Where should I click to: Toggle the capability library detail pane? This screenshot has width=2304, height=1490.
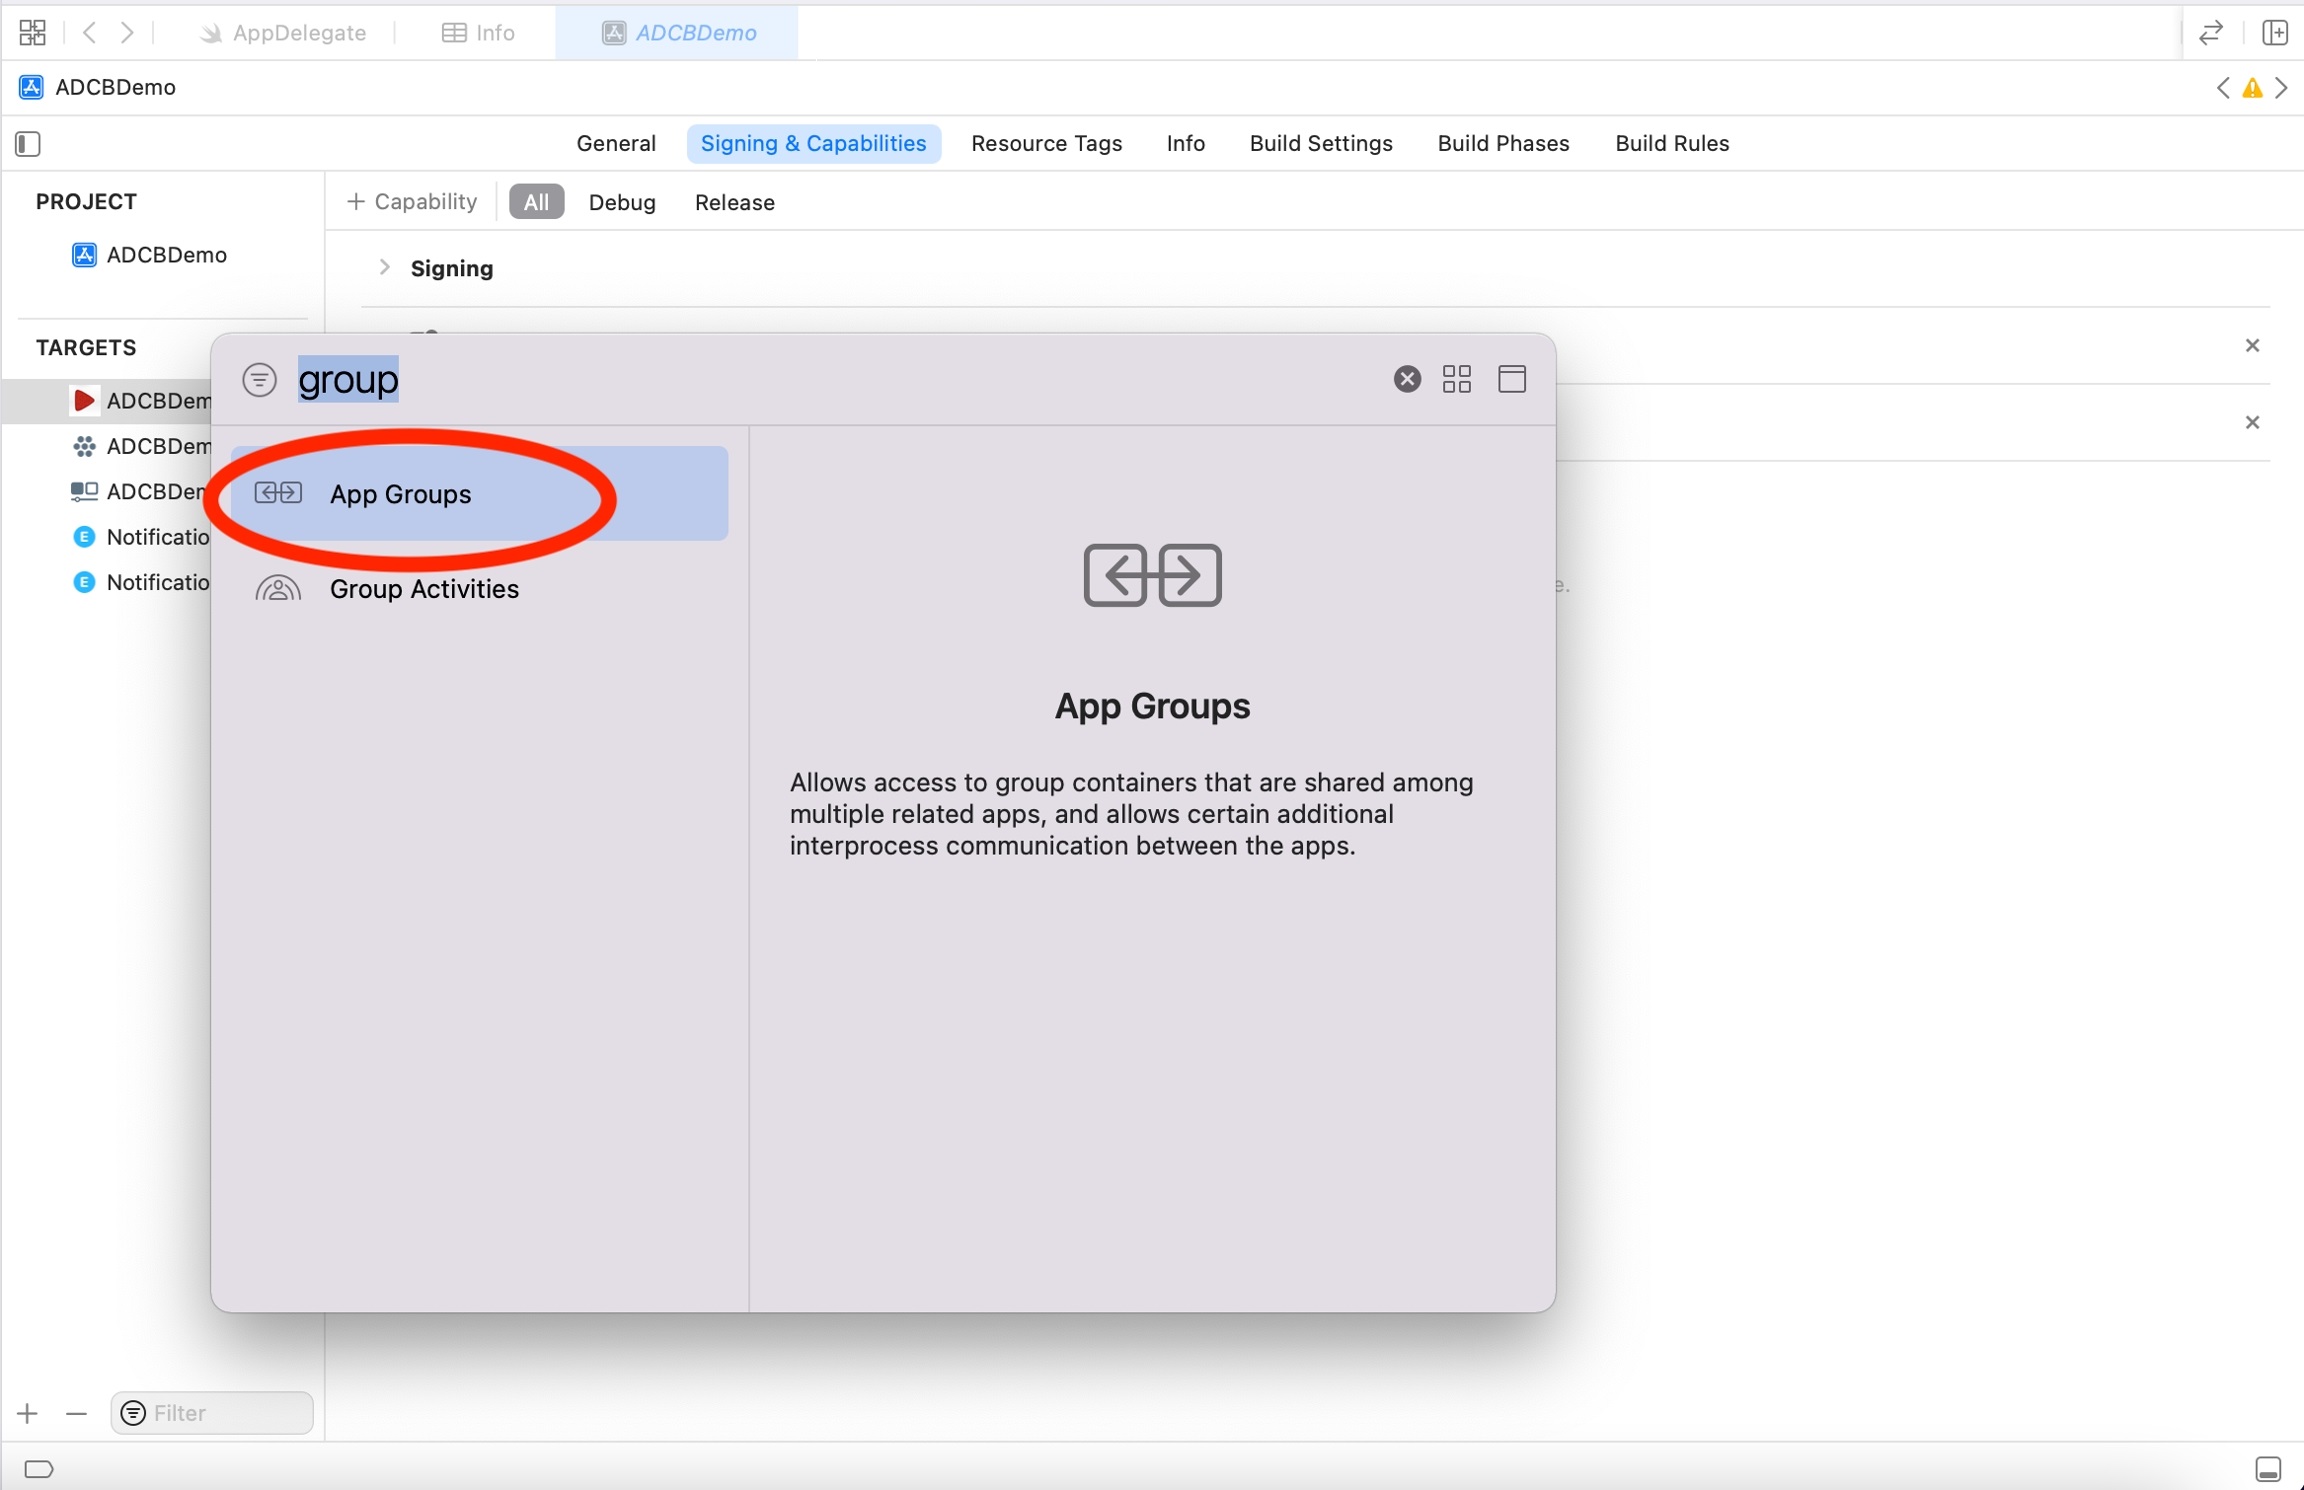tap(1511, 379)
